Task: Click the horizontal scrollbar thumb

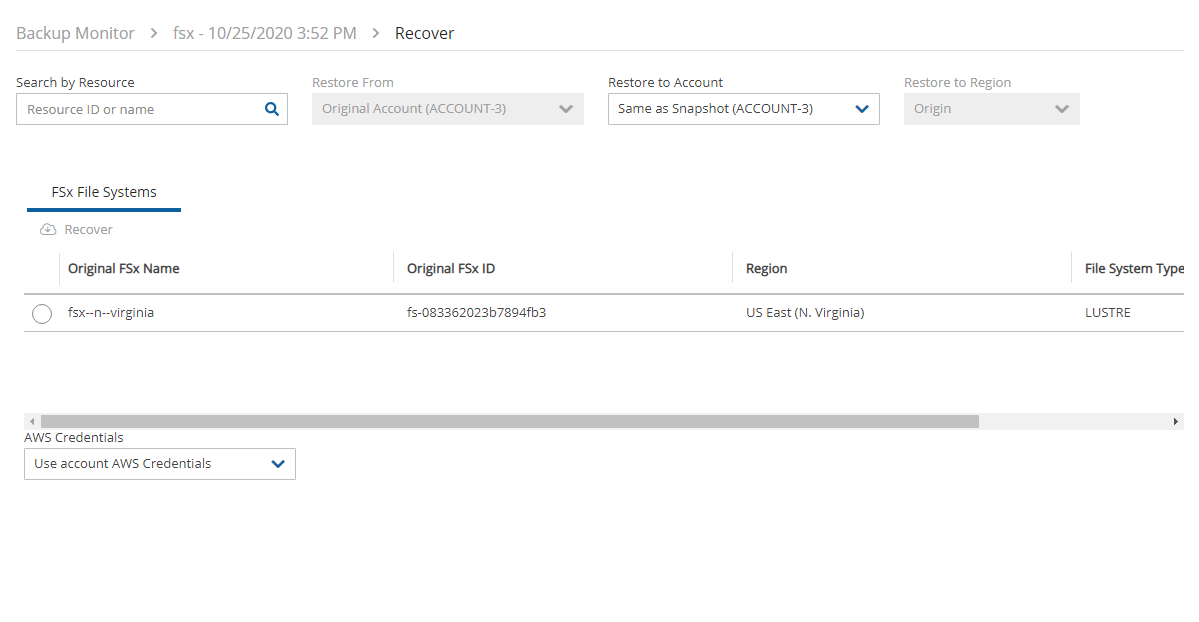Action: tap(510, 422)
